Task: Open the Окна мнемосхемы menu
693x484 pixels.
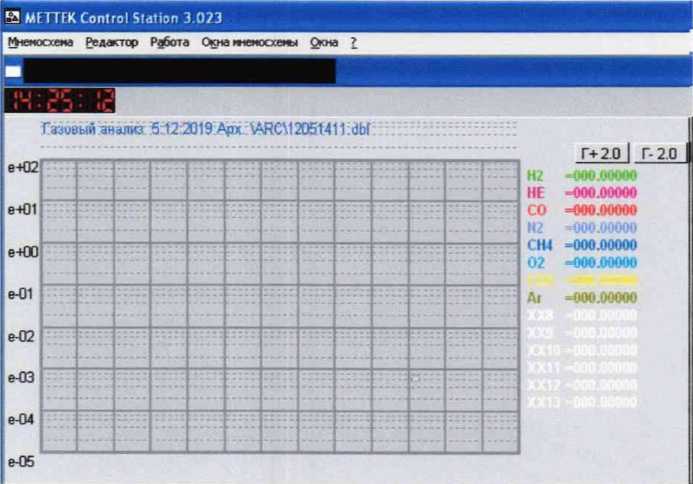Action: click(x=249, y=43)
